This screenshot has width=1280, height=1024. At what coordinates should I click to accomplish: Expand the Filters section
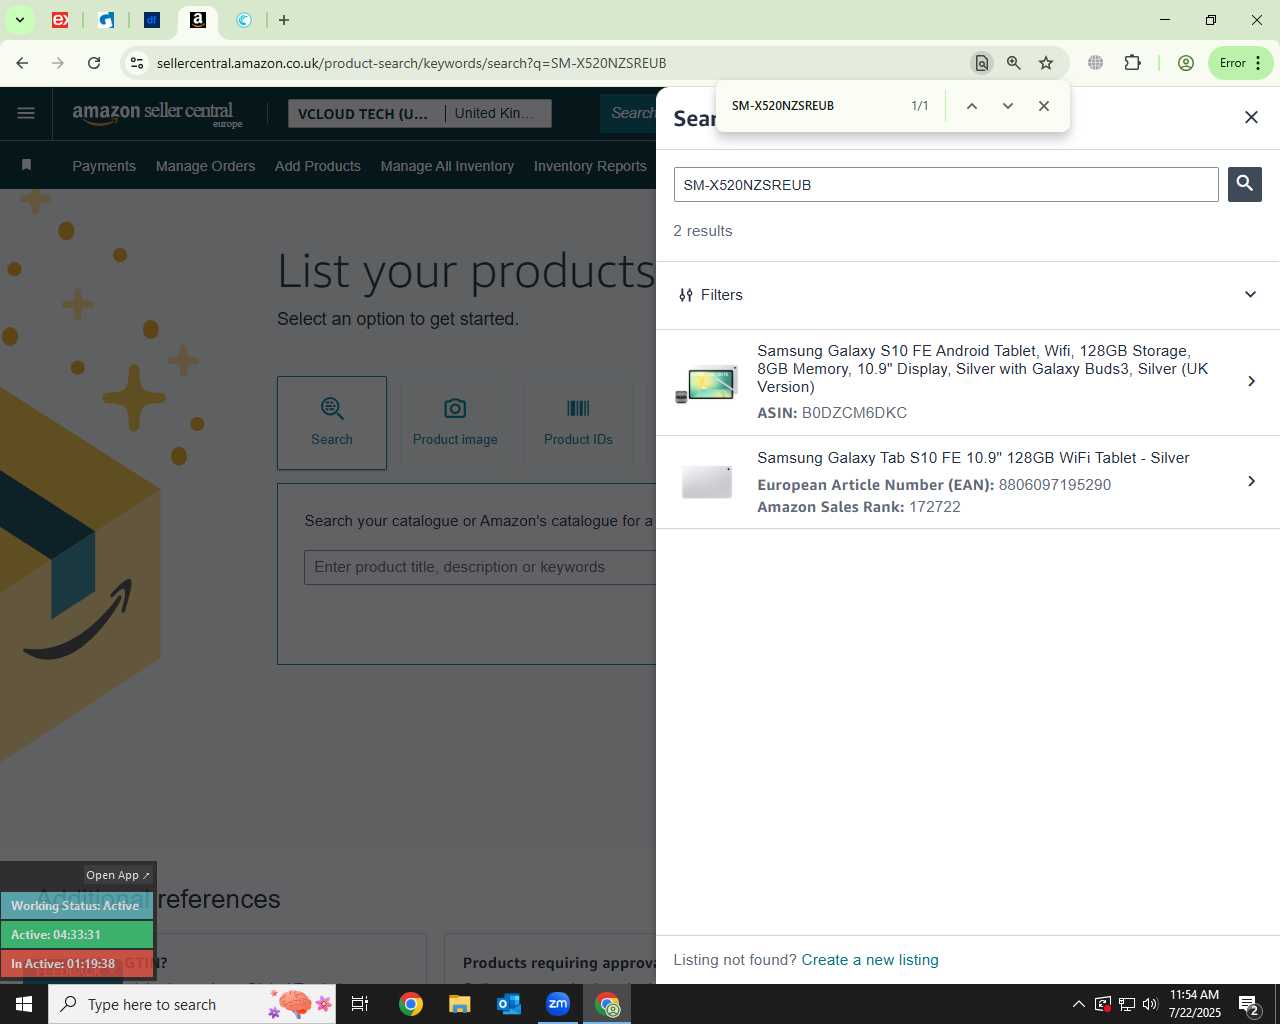(968, 295)
